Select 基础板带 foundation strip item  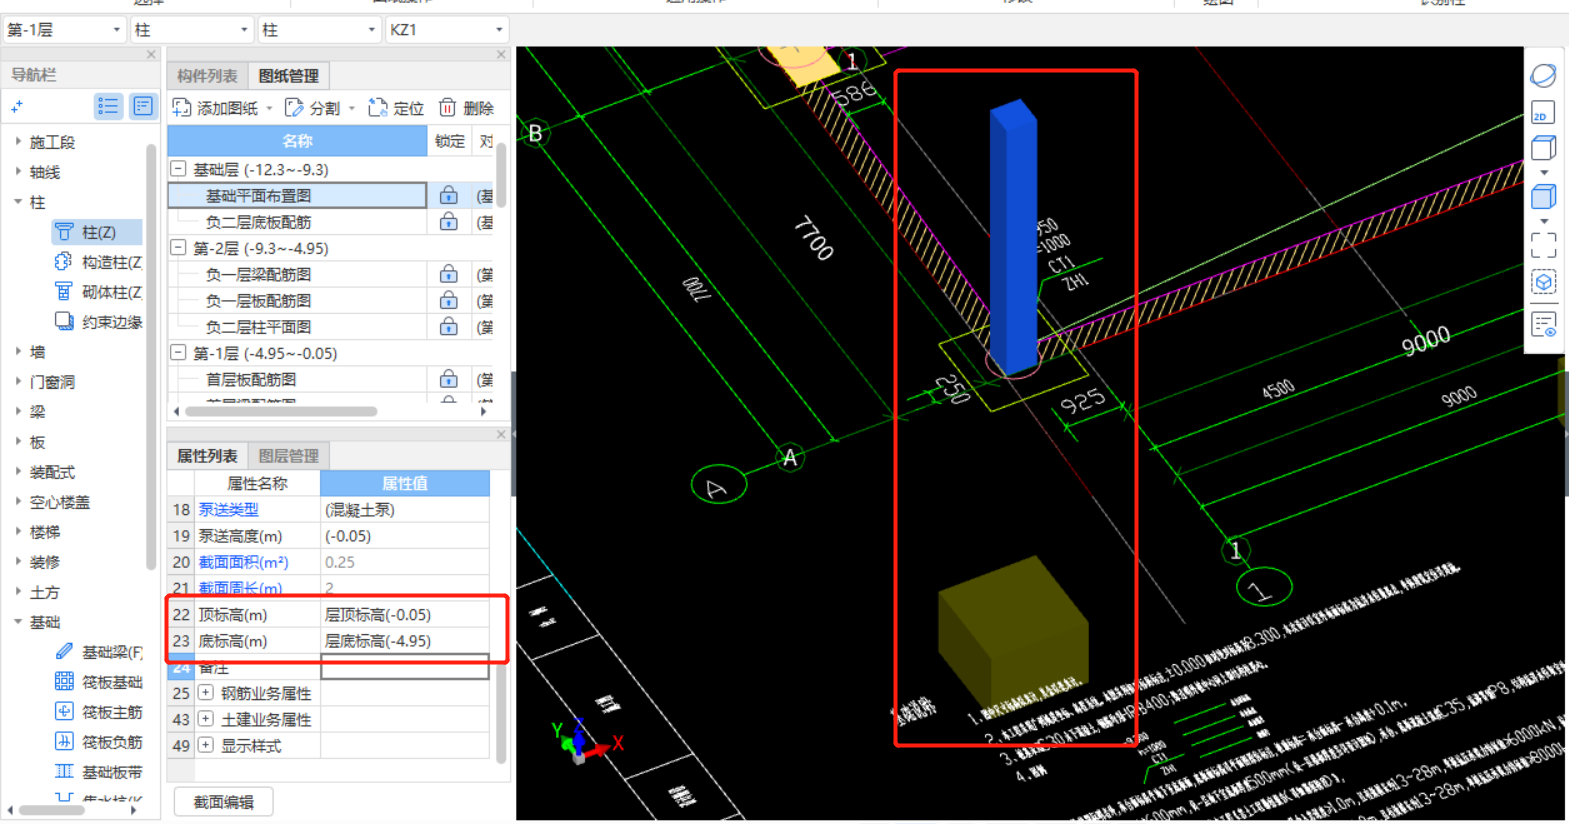tap(97, 772)
